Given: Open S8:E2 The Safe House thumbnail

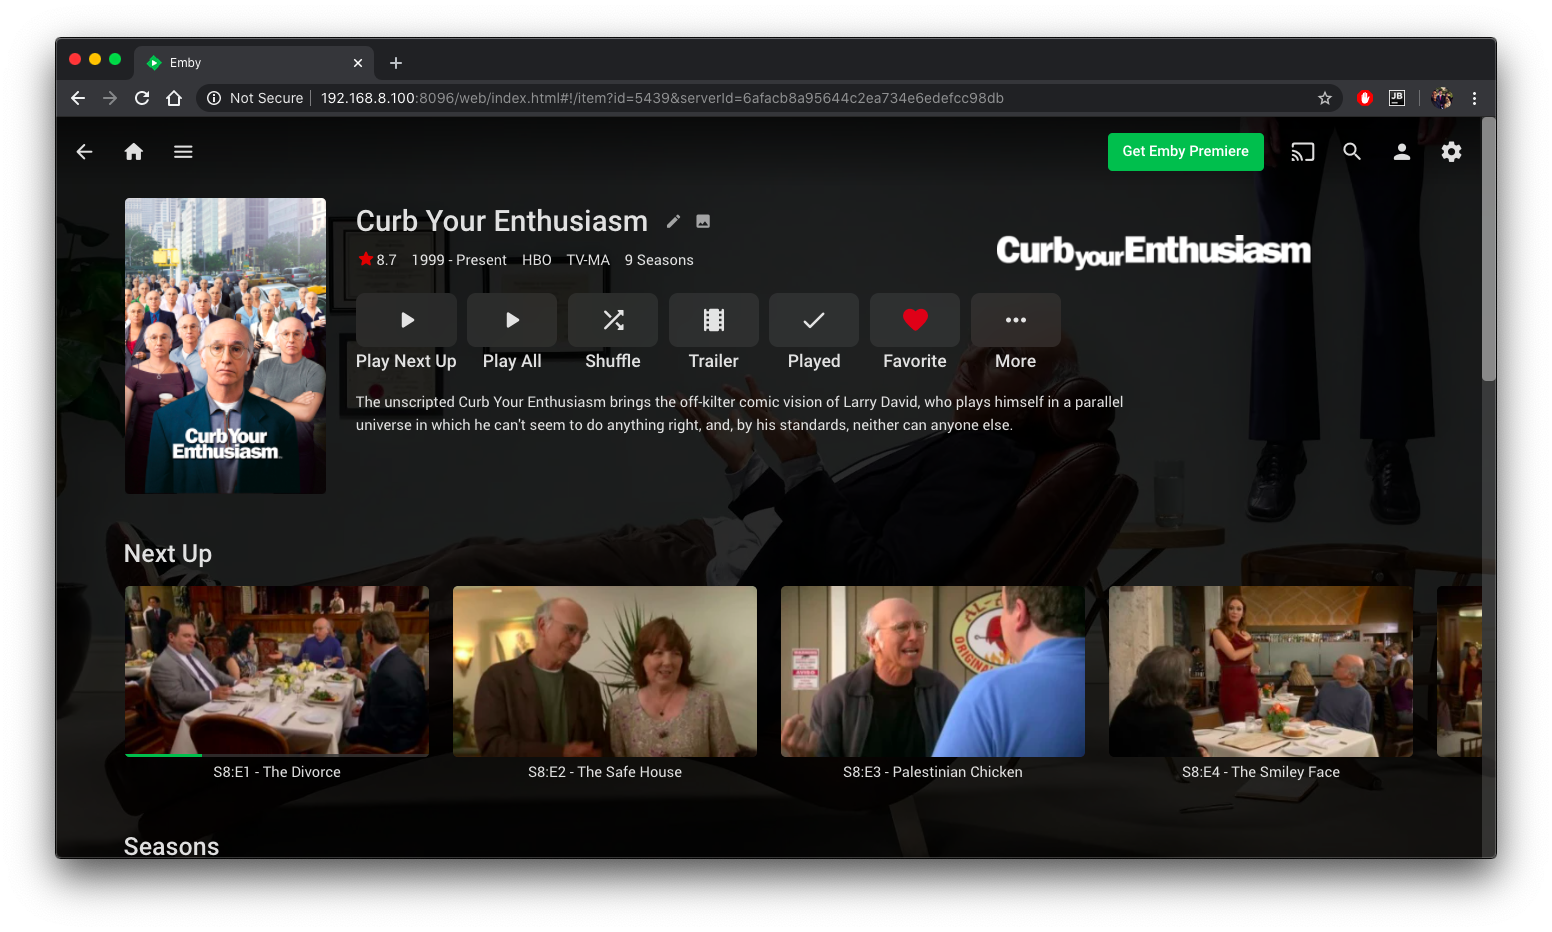Looking at the screenshot, I should pos(605,671).
